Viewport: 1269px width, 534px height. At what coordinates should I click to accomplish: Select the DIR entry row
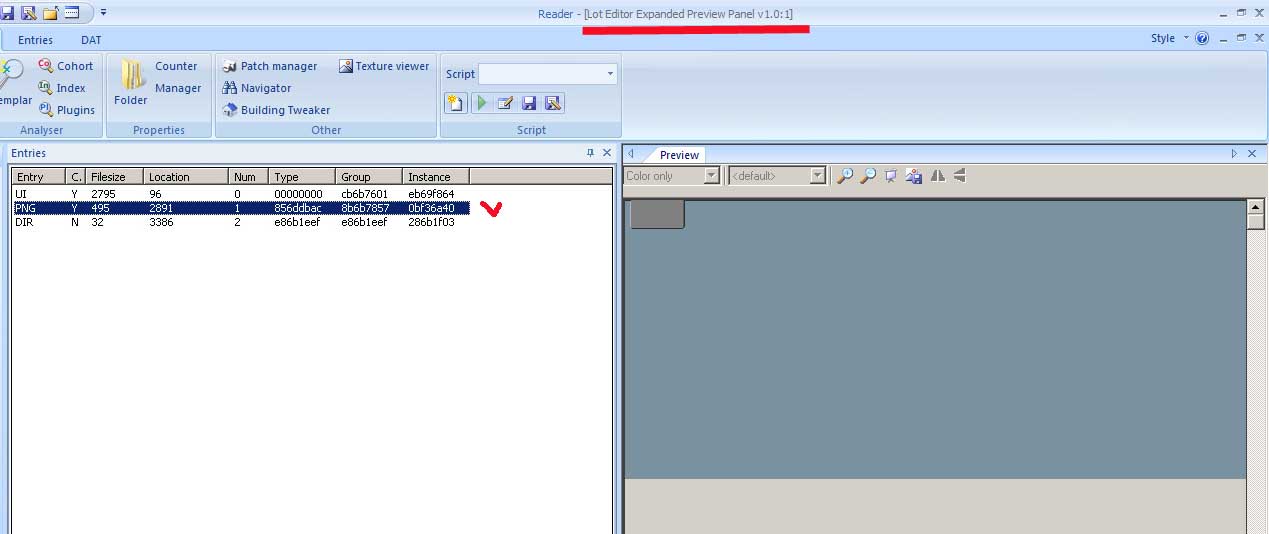click(x=240, y=222)
